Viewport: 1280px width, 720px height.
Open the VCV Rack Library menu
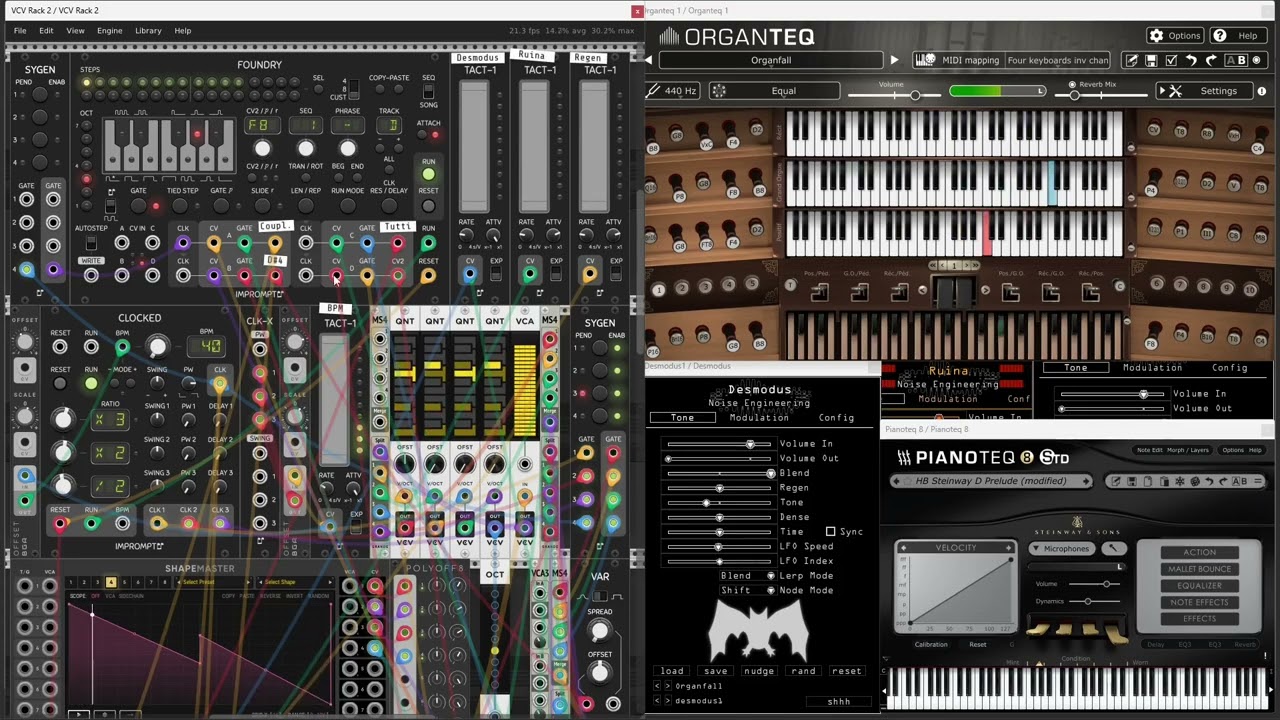tap(148, 31)
